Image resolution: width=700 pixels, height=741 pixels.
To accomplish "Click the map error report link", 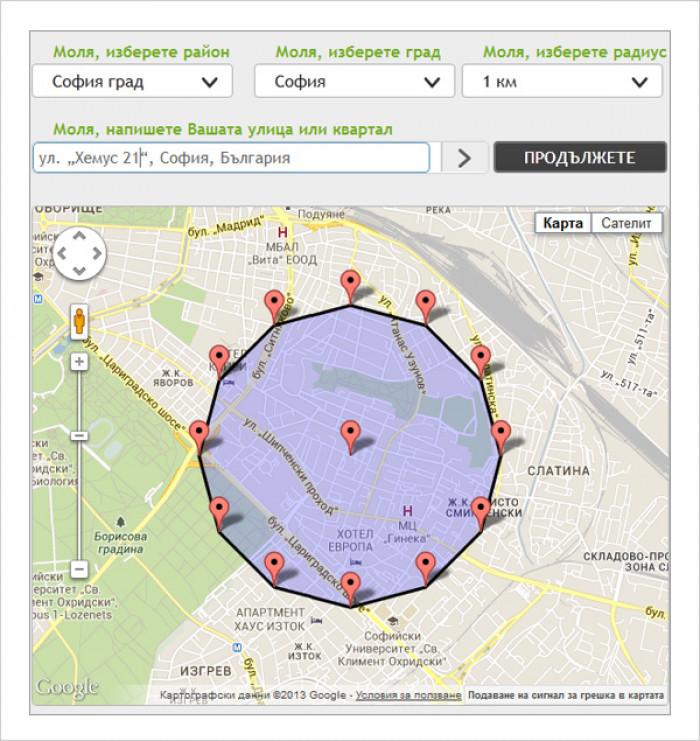I will click(567, 695).
